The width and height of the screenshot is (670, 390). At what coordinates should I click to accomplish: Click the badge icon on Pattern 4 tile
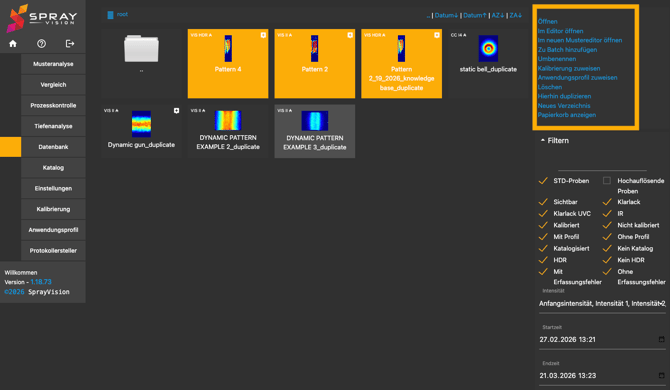click(263, 35)
